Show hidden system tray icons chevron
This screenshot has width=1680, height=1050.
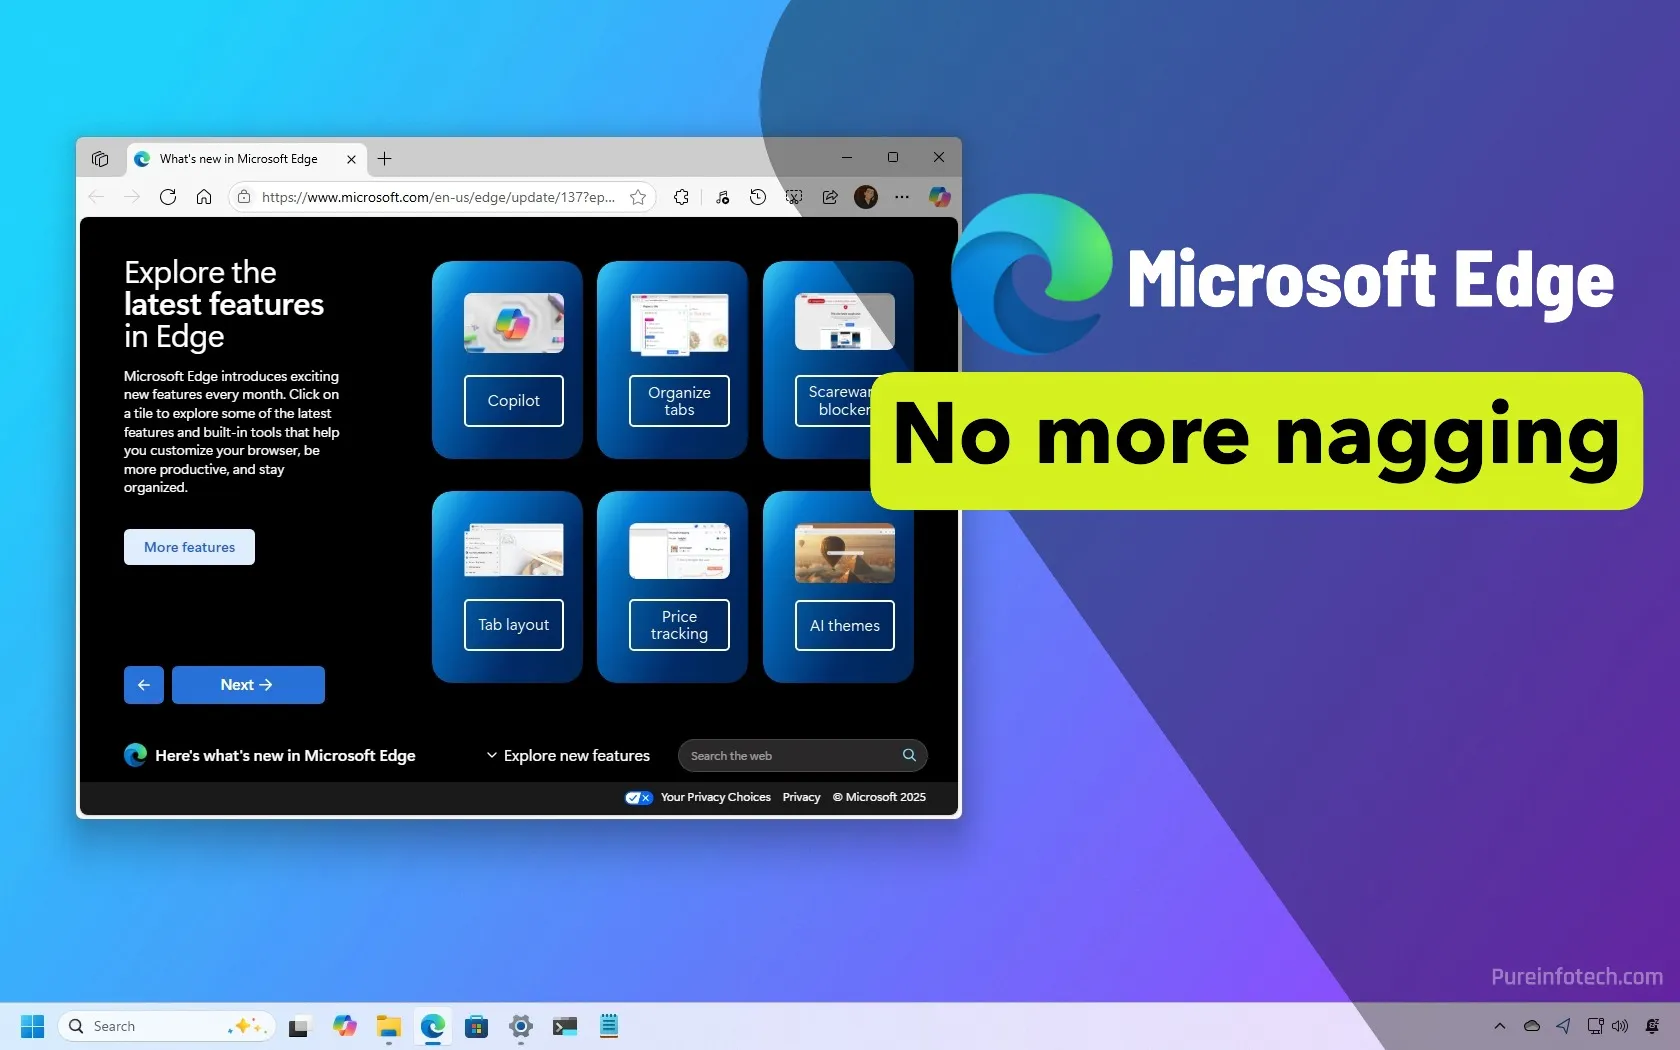1500,1026
